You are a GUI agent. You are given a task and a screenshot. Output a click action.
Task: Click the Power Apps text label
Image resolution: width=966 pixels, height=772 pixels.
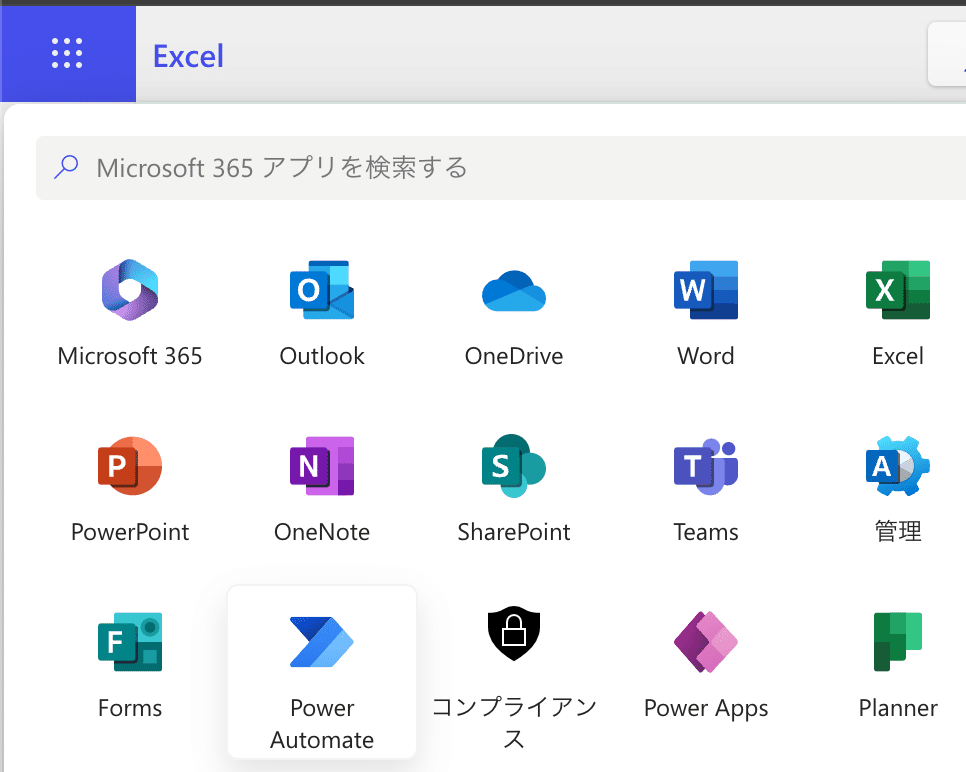pyautogui.click(x=706, y=709)
